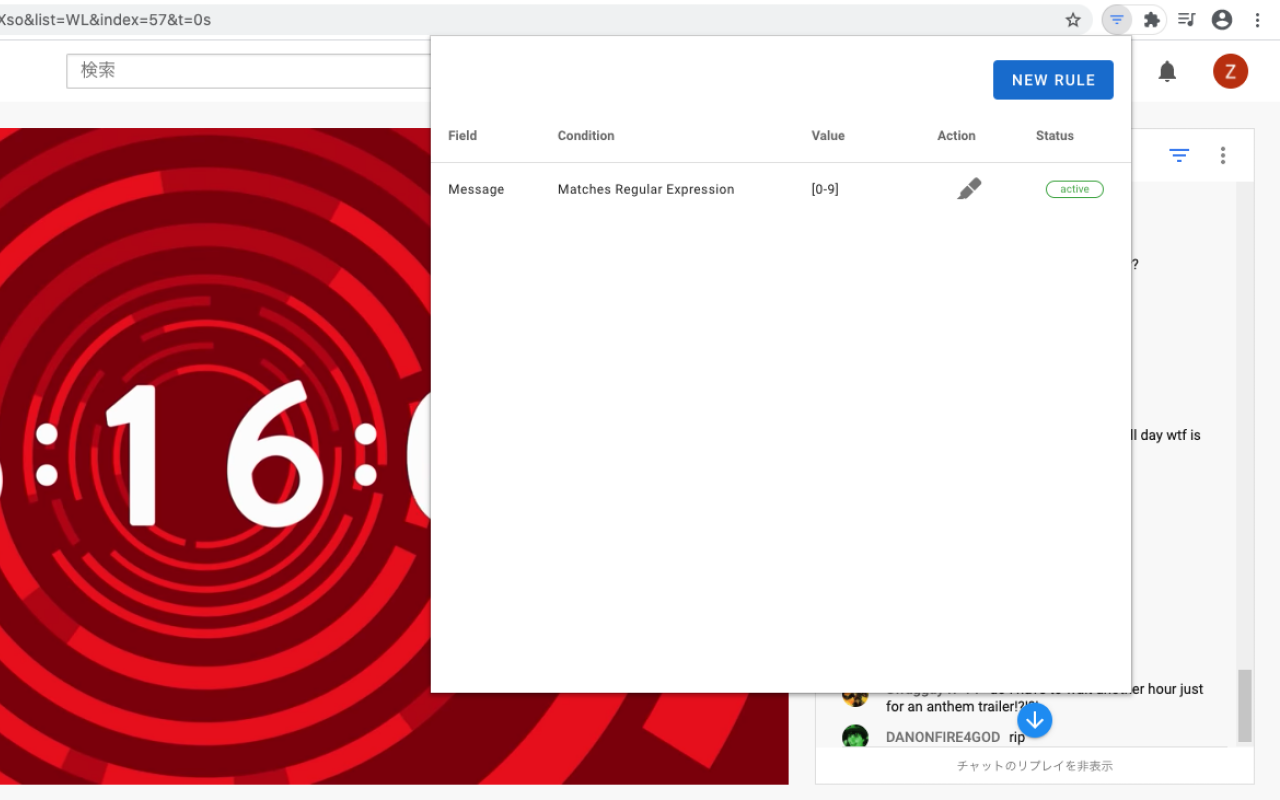Click the chat scrollbar thumb
1280x800 pixels.
click(x=1244, y=705)
